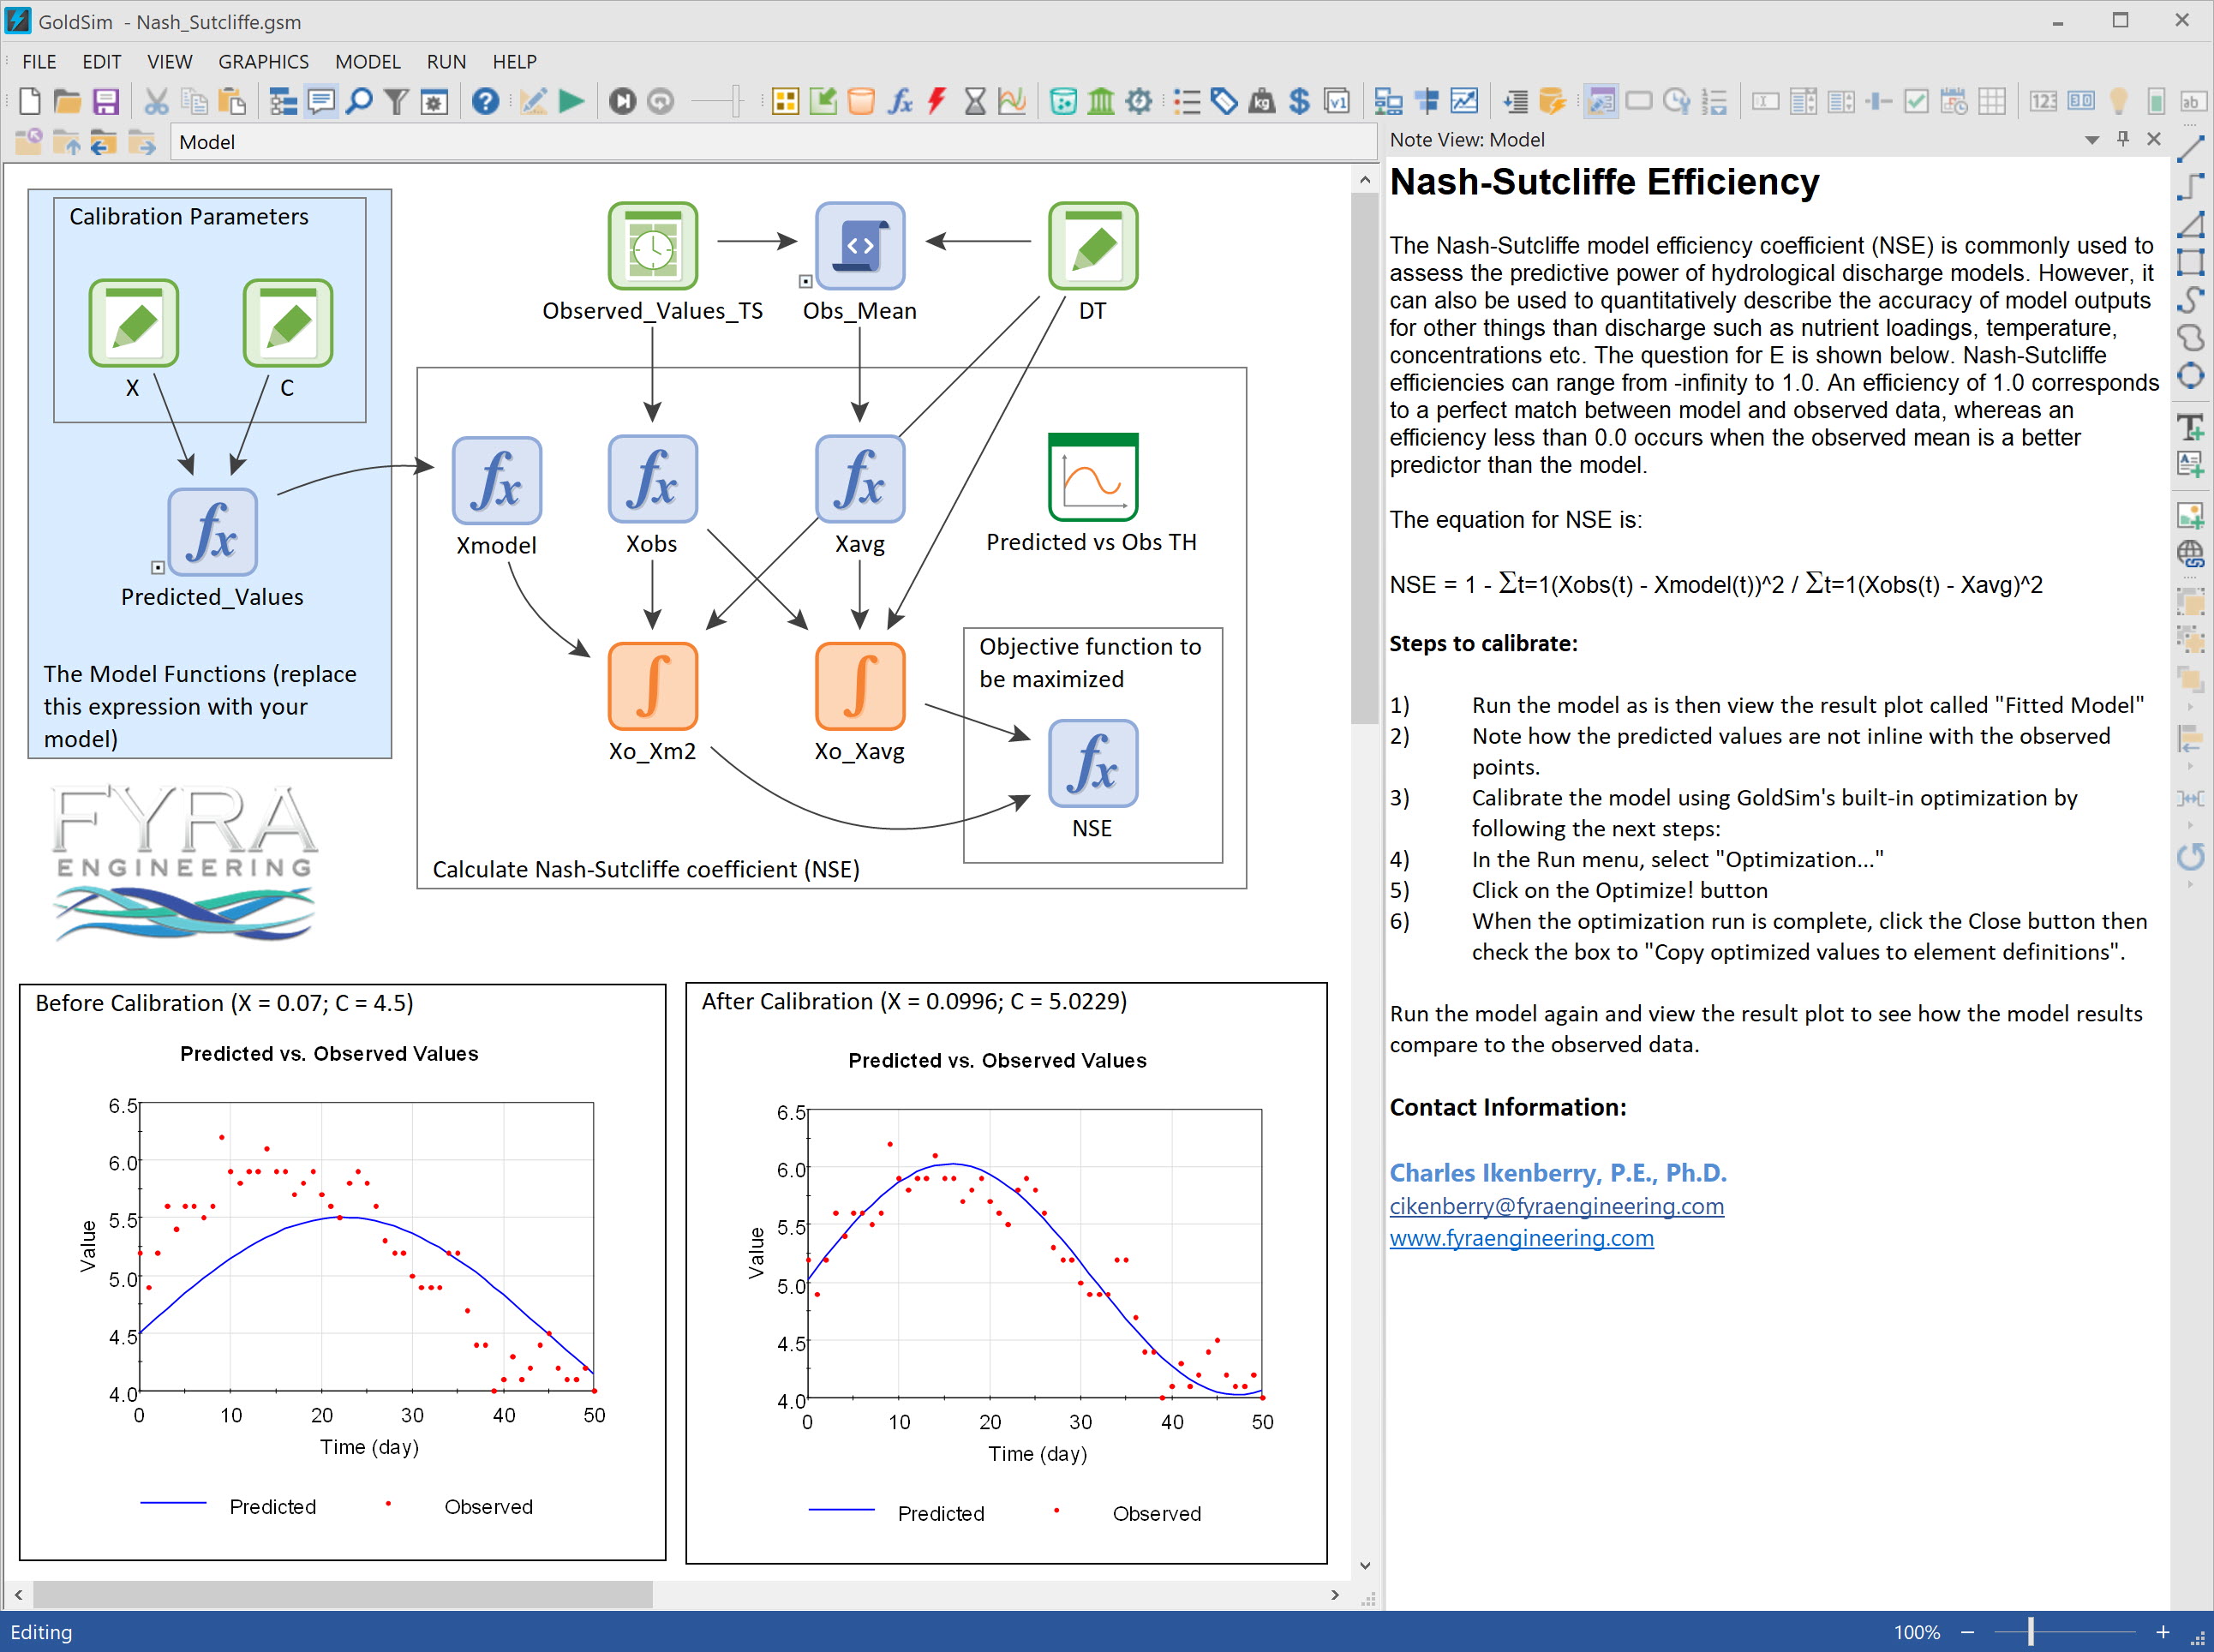Image resolution: width=2214 pixels, height=1652 pixels.
Task: Open the browser tree view icon
Action: point(284,101)
